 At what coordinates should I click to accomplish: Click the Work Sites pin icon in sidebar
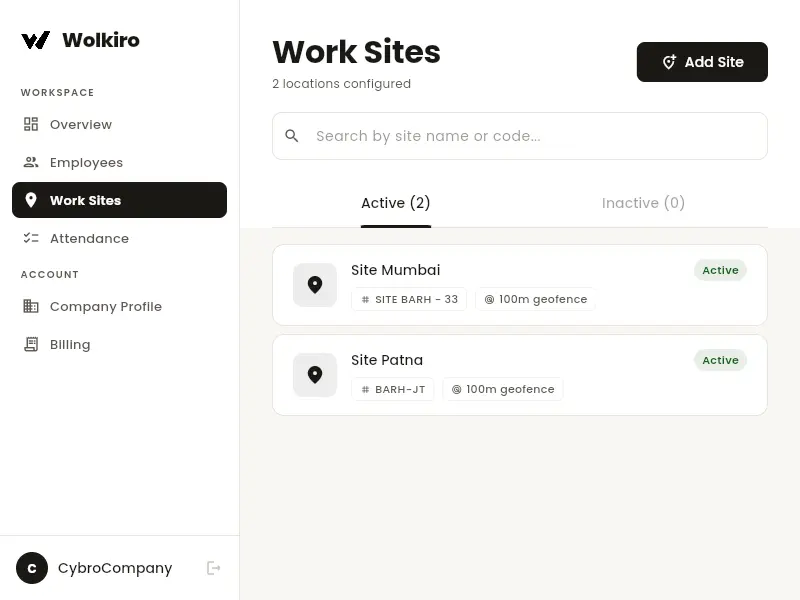coord(31,200)
